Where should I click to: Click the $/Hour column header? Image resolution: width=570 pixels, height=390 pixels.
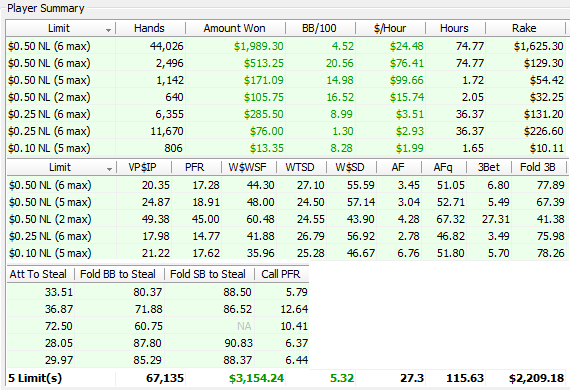(390, 28)
